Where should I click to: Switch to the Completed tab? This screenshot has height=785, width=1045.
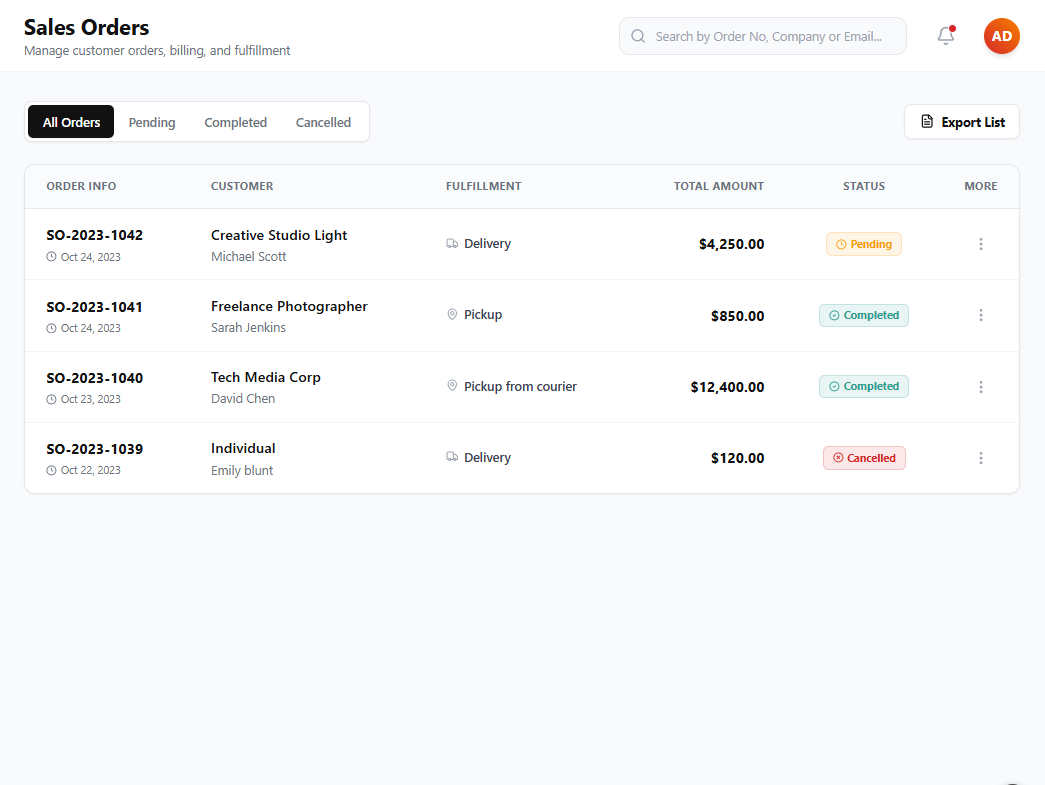235,122
